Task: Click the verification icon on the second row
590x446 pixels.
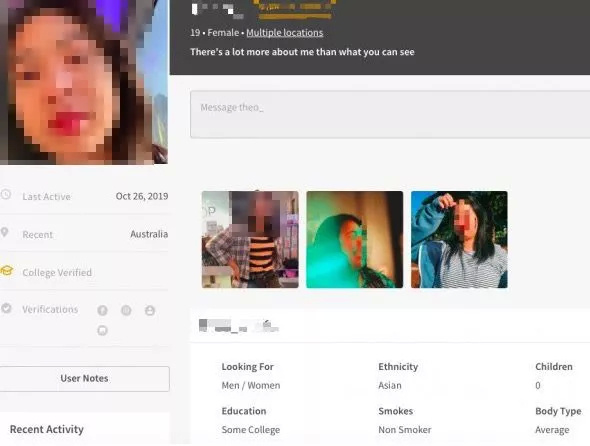Action: click(102, 330)
